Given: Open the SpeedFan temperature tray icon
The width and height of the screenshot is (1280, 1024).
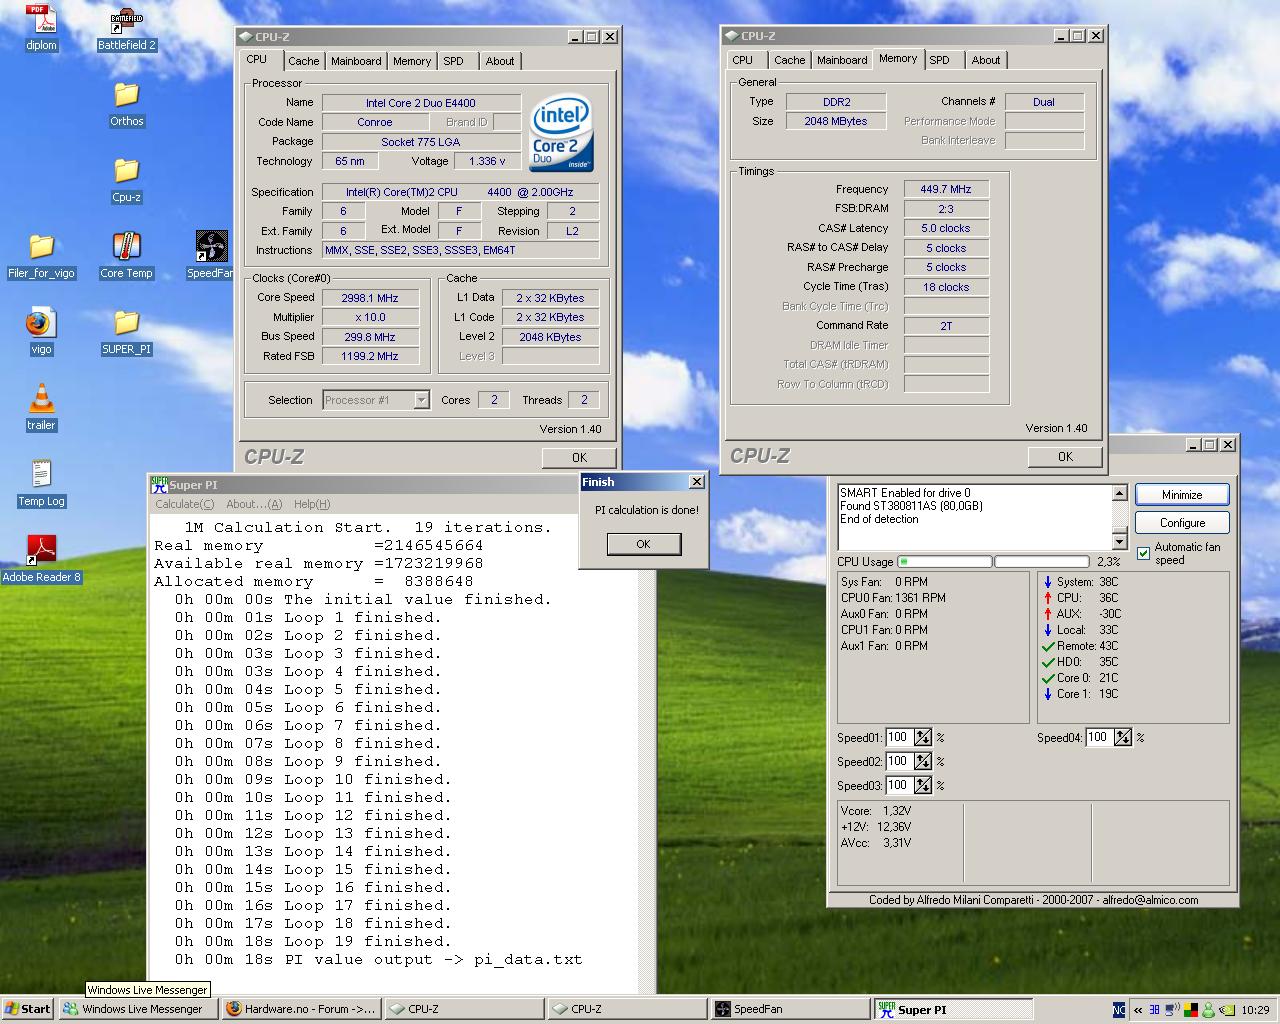Looking at the screenshot, I should [x=1155, y=1010].
